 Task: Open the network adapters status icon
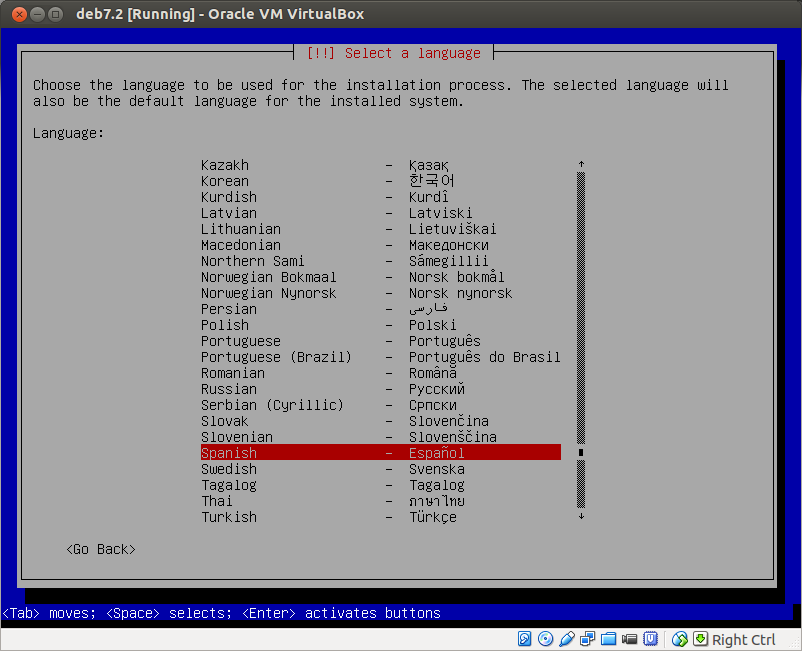[x=588, y=639]
